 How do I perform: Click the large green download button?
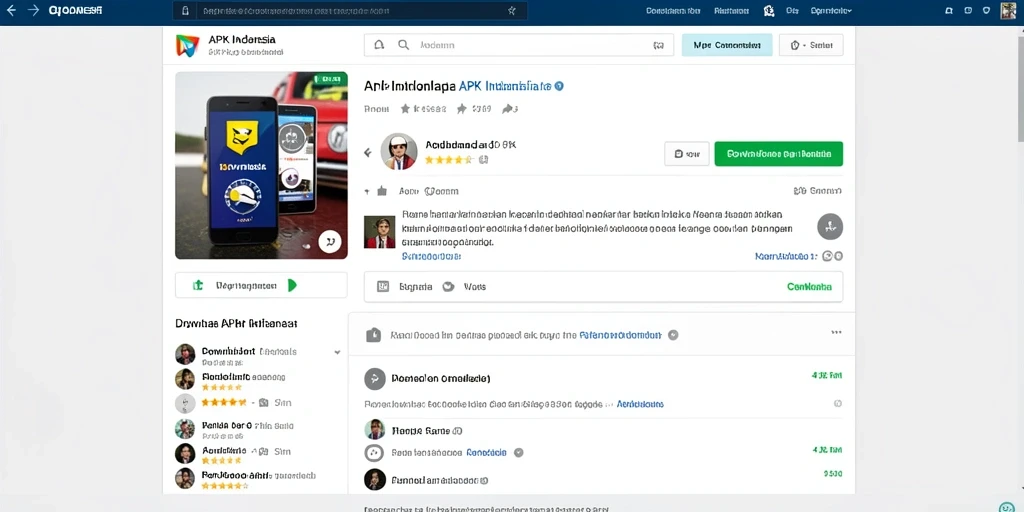778,154
